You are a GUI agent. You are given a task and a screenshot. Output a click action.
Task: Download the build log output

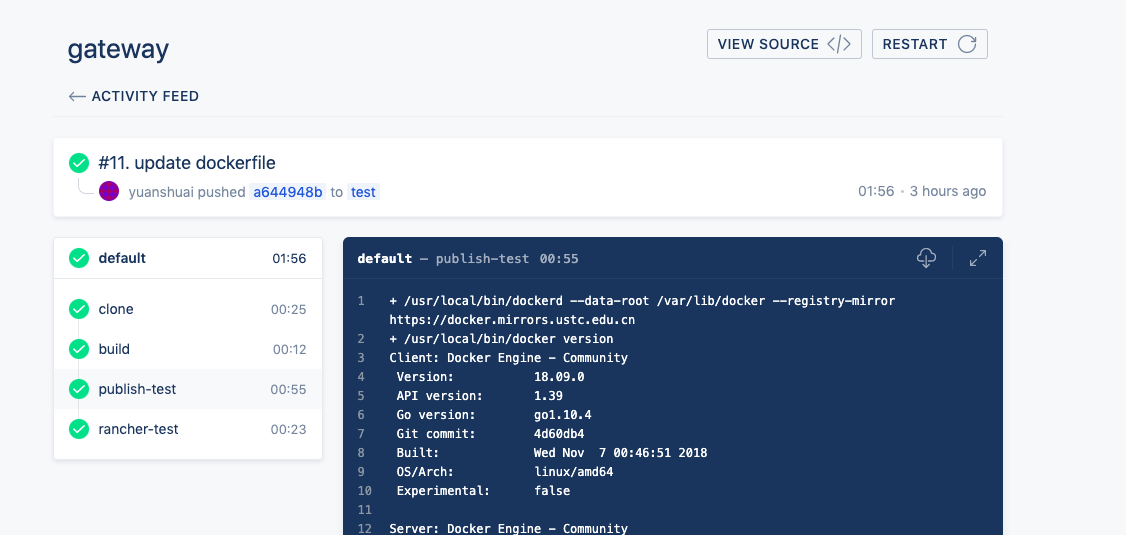[926, 258]
